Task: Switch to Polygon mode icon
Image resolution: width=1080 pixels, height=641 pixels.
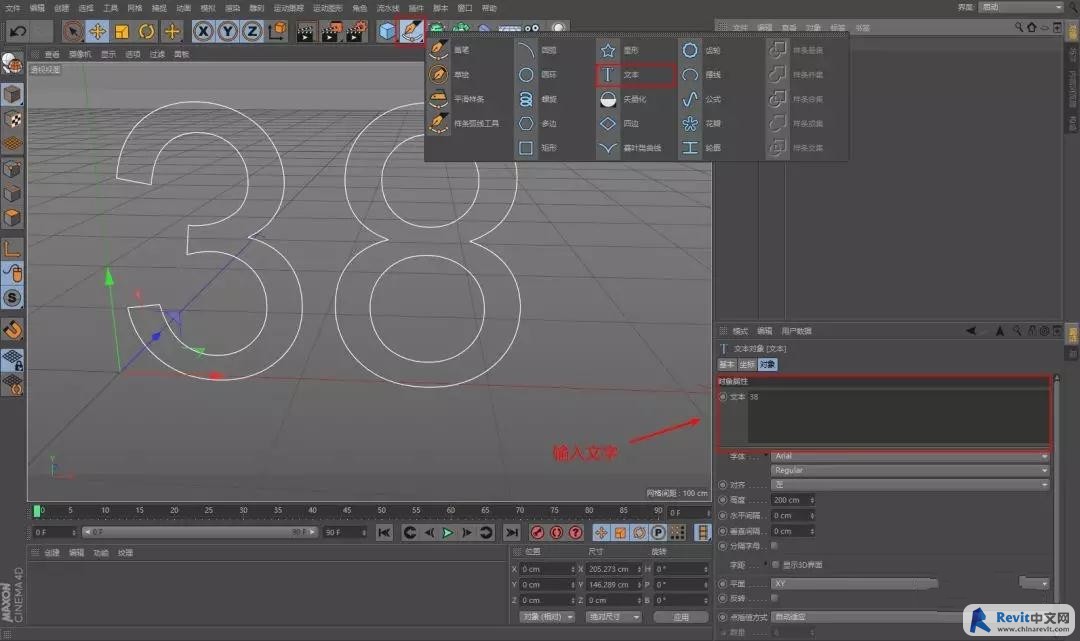Action: coord(12,218)
